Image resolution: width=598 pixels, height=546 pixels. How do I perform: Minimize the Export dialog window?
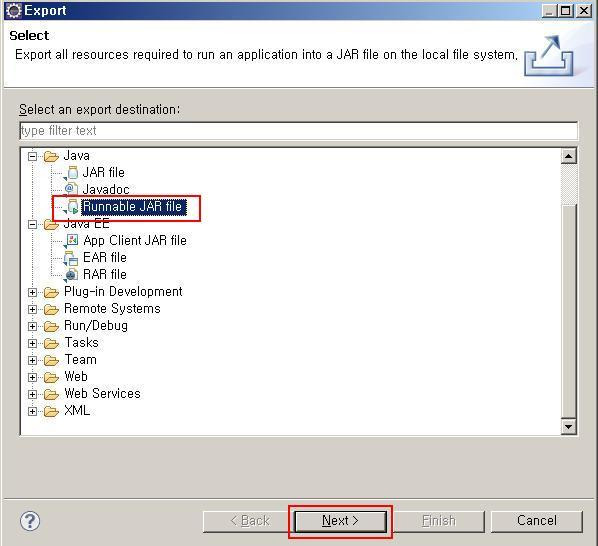549,10
